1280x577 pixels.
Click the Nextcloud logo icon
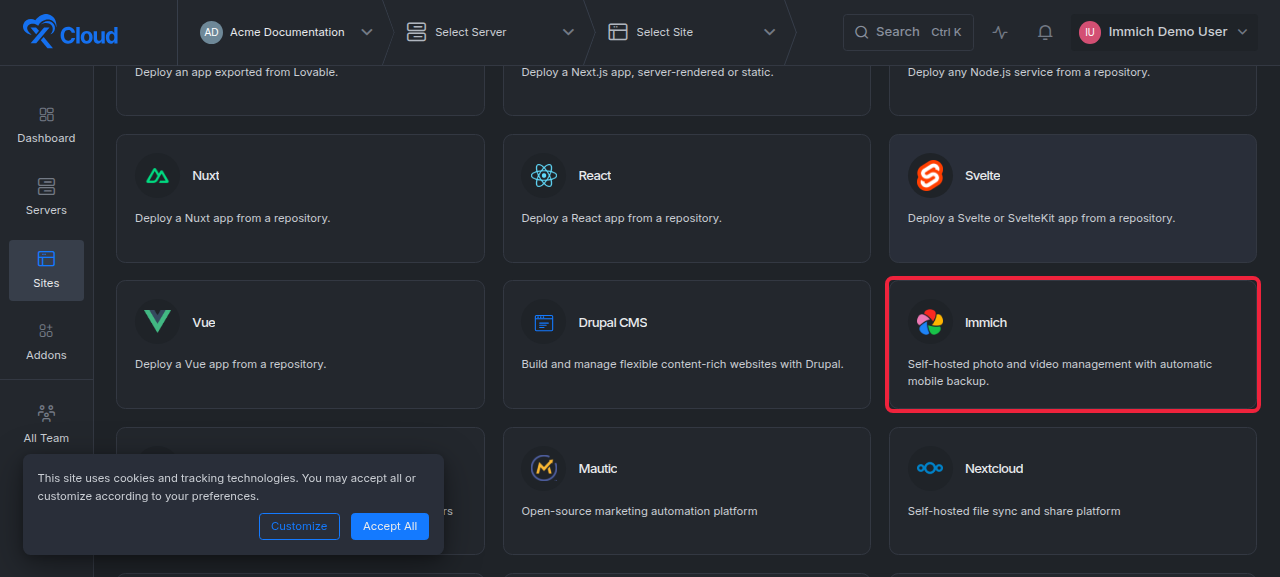931,469
